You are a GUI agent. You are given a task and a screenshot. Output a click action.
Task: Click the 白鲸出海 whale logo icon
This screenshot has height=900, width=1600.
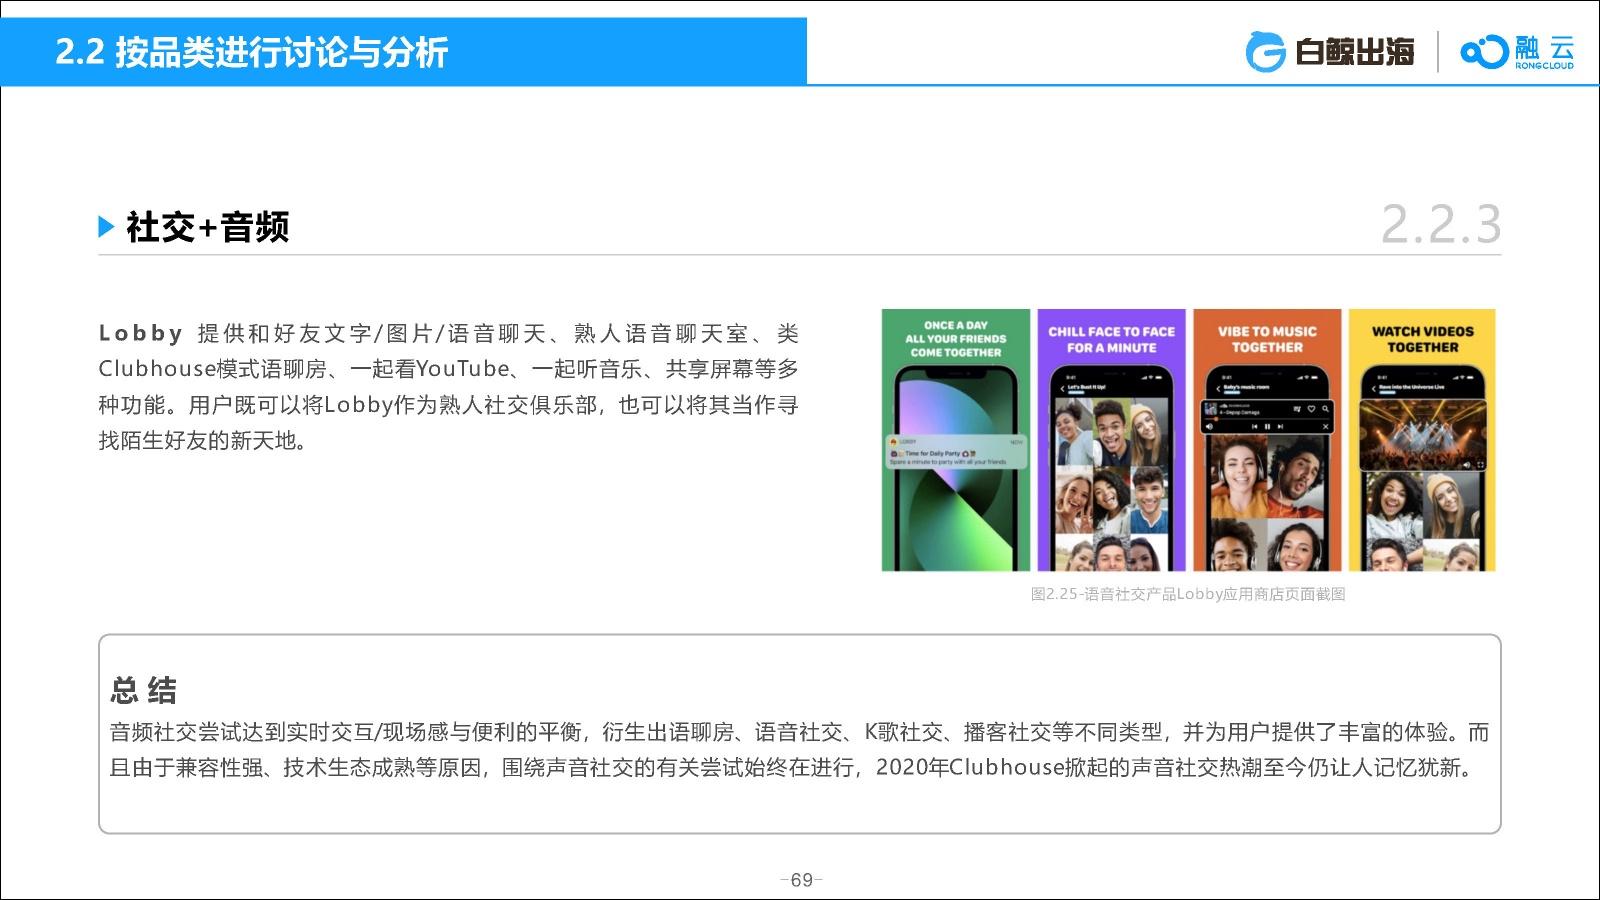point(1265,52)
